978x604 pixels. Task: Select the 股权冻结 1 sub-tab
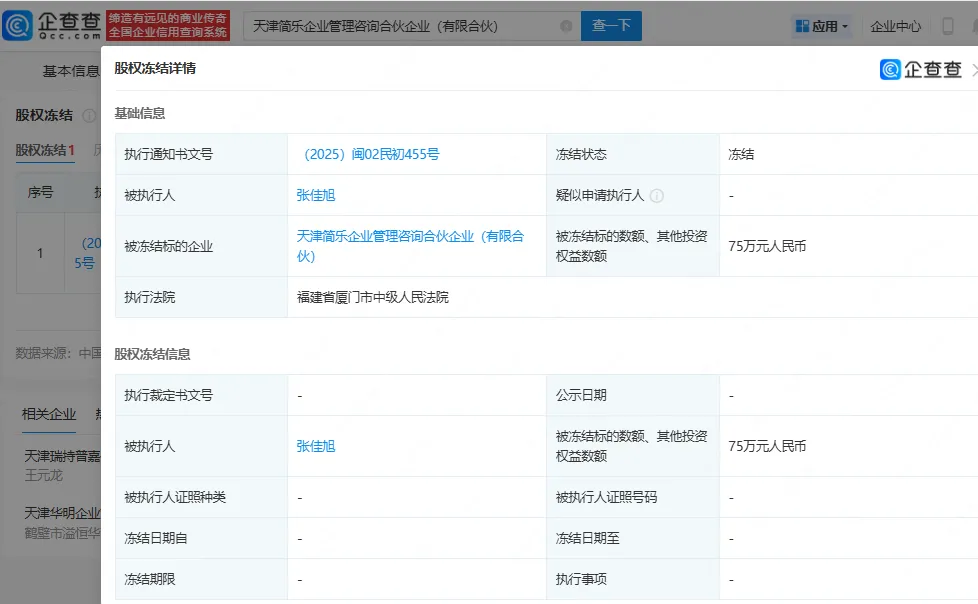45,150
